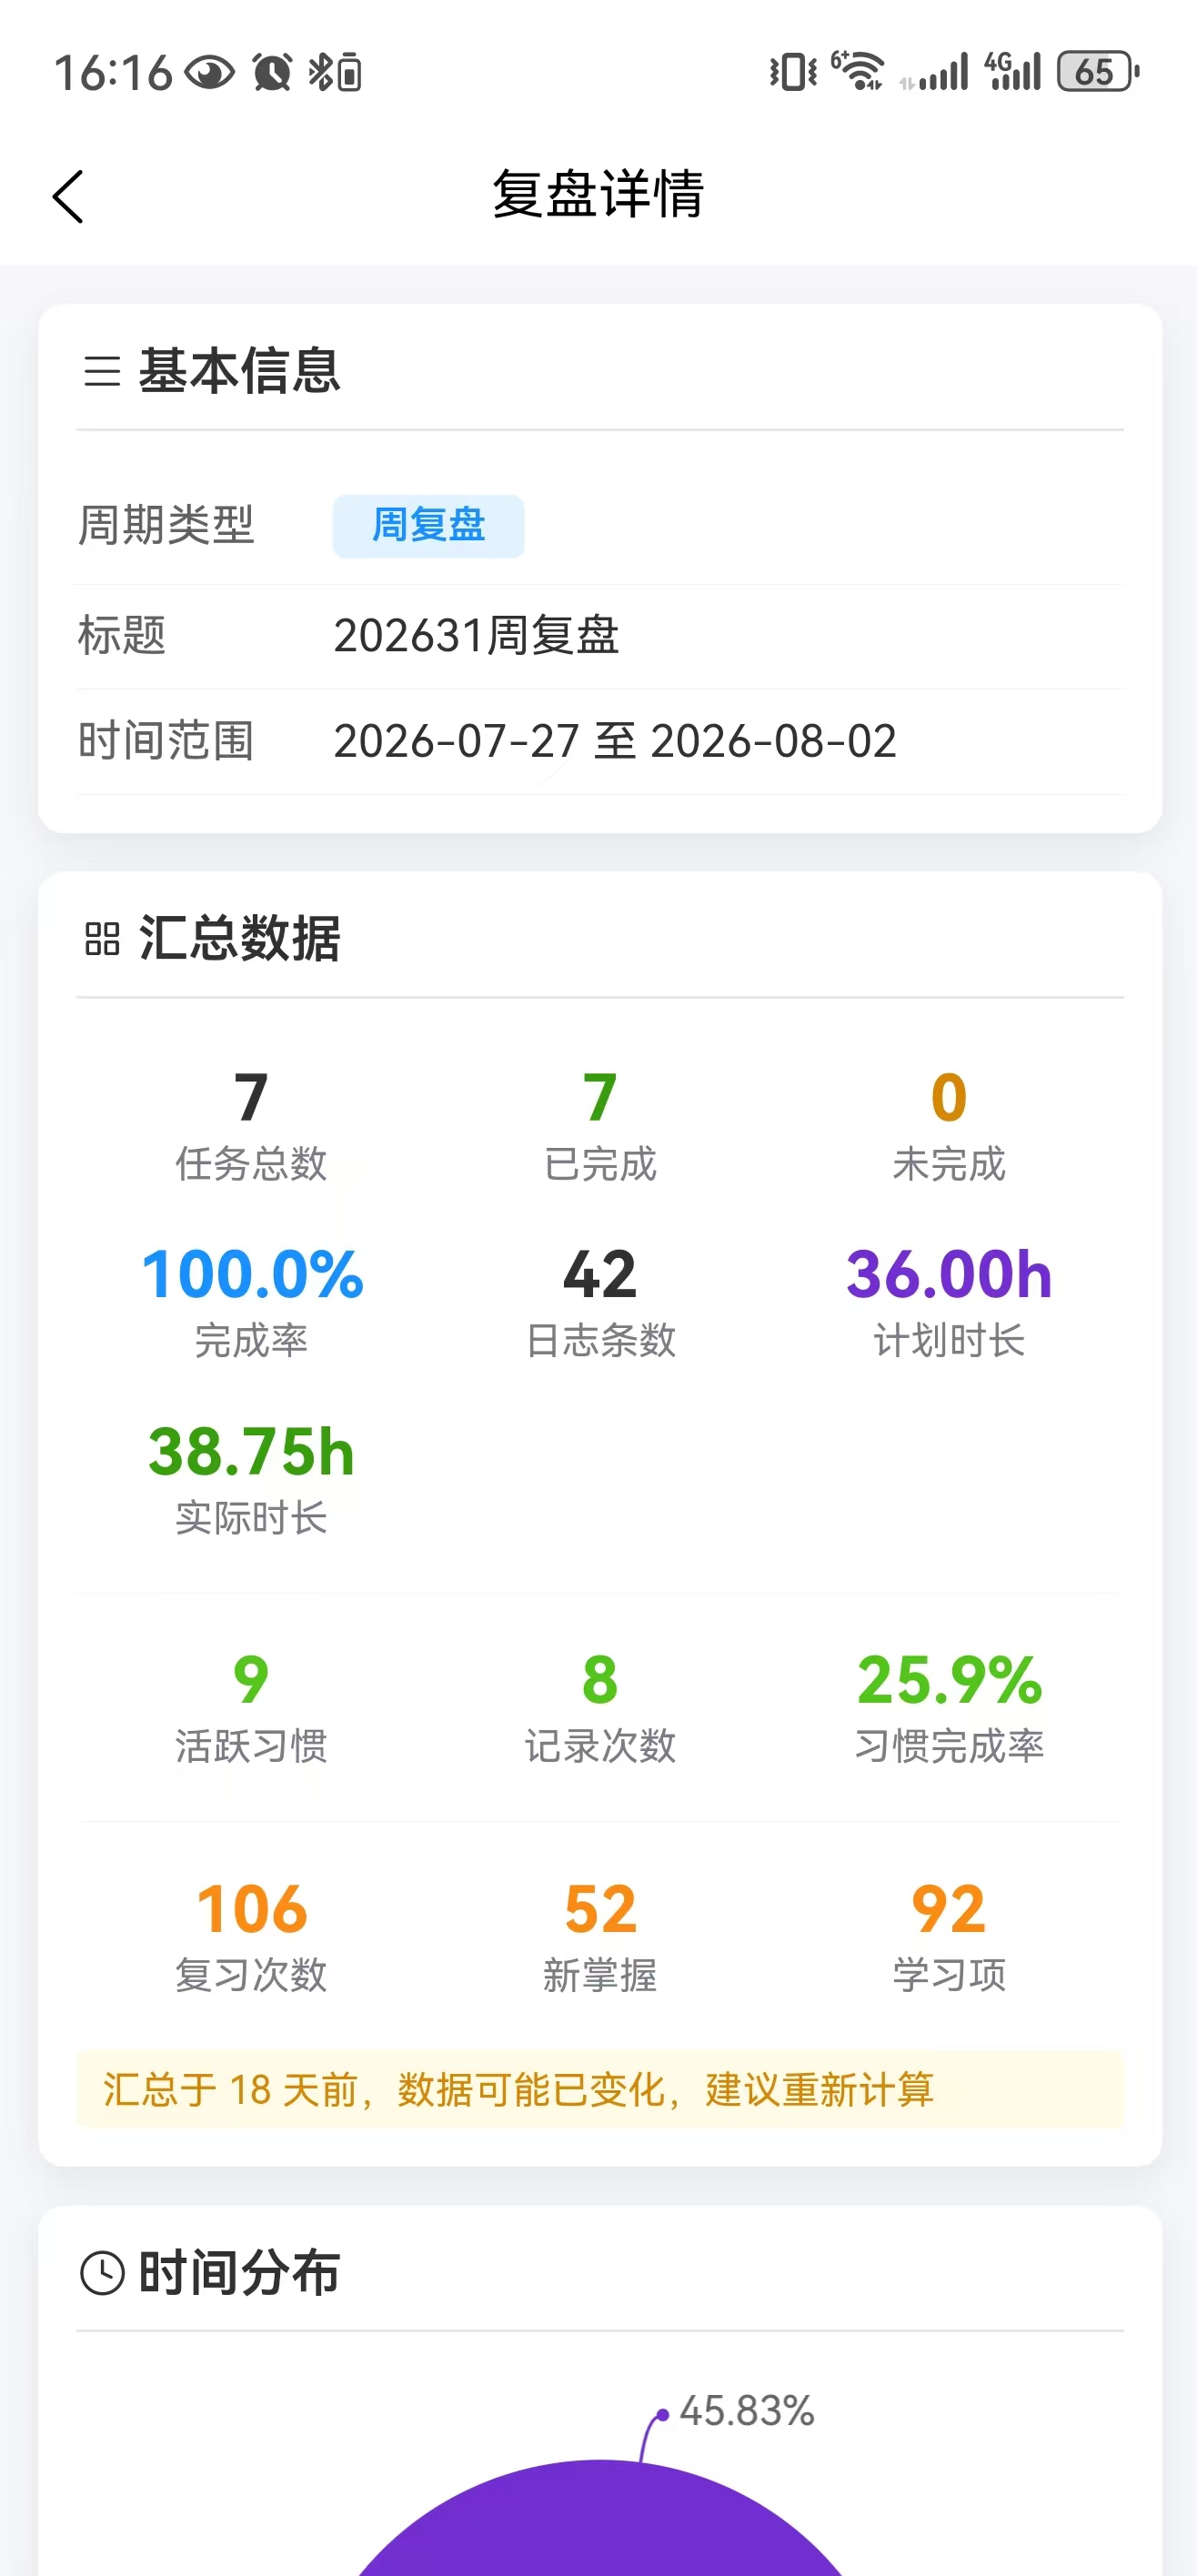Image resolution: width=1197 pixels, height=2576 pixels.
Task: Tap the 45.83% pie chart label
Action: [x=747, y=2411]
